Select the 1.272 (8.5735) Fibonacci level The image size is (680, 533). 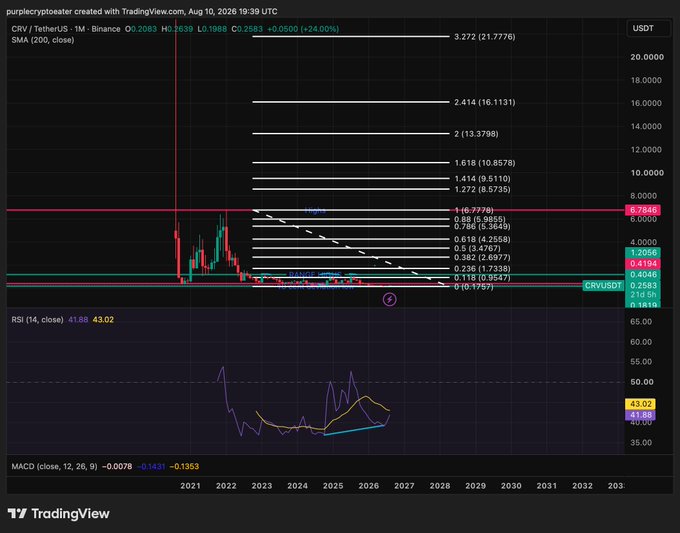point(482,190)
